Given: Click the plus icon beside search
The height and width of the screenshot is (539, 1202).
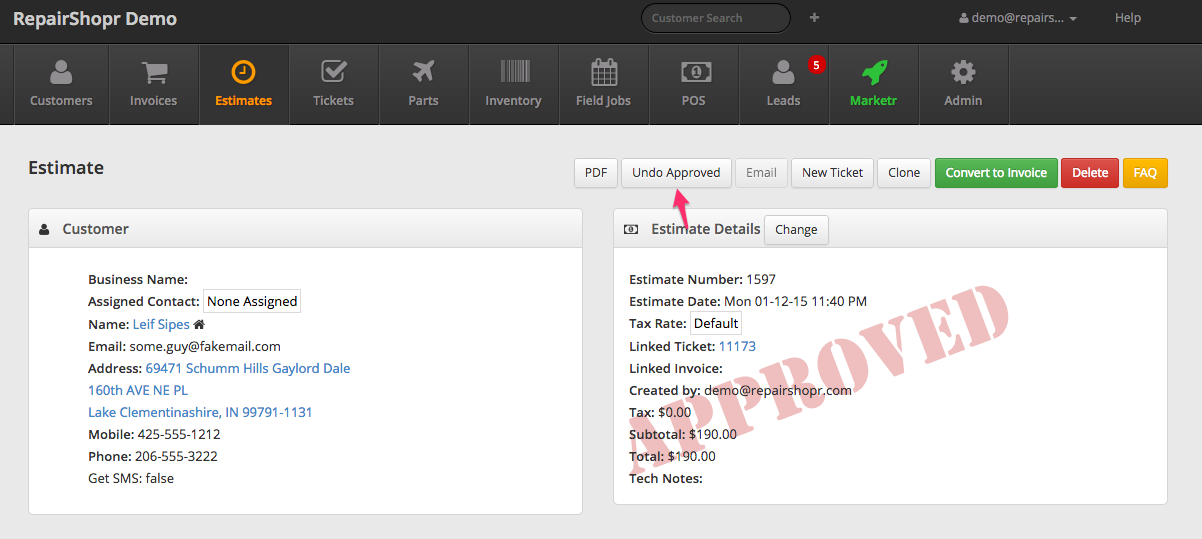Looking at the screenshot, I should [x=814, y=18].
